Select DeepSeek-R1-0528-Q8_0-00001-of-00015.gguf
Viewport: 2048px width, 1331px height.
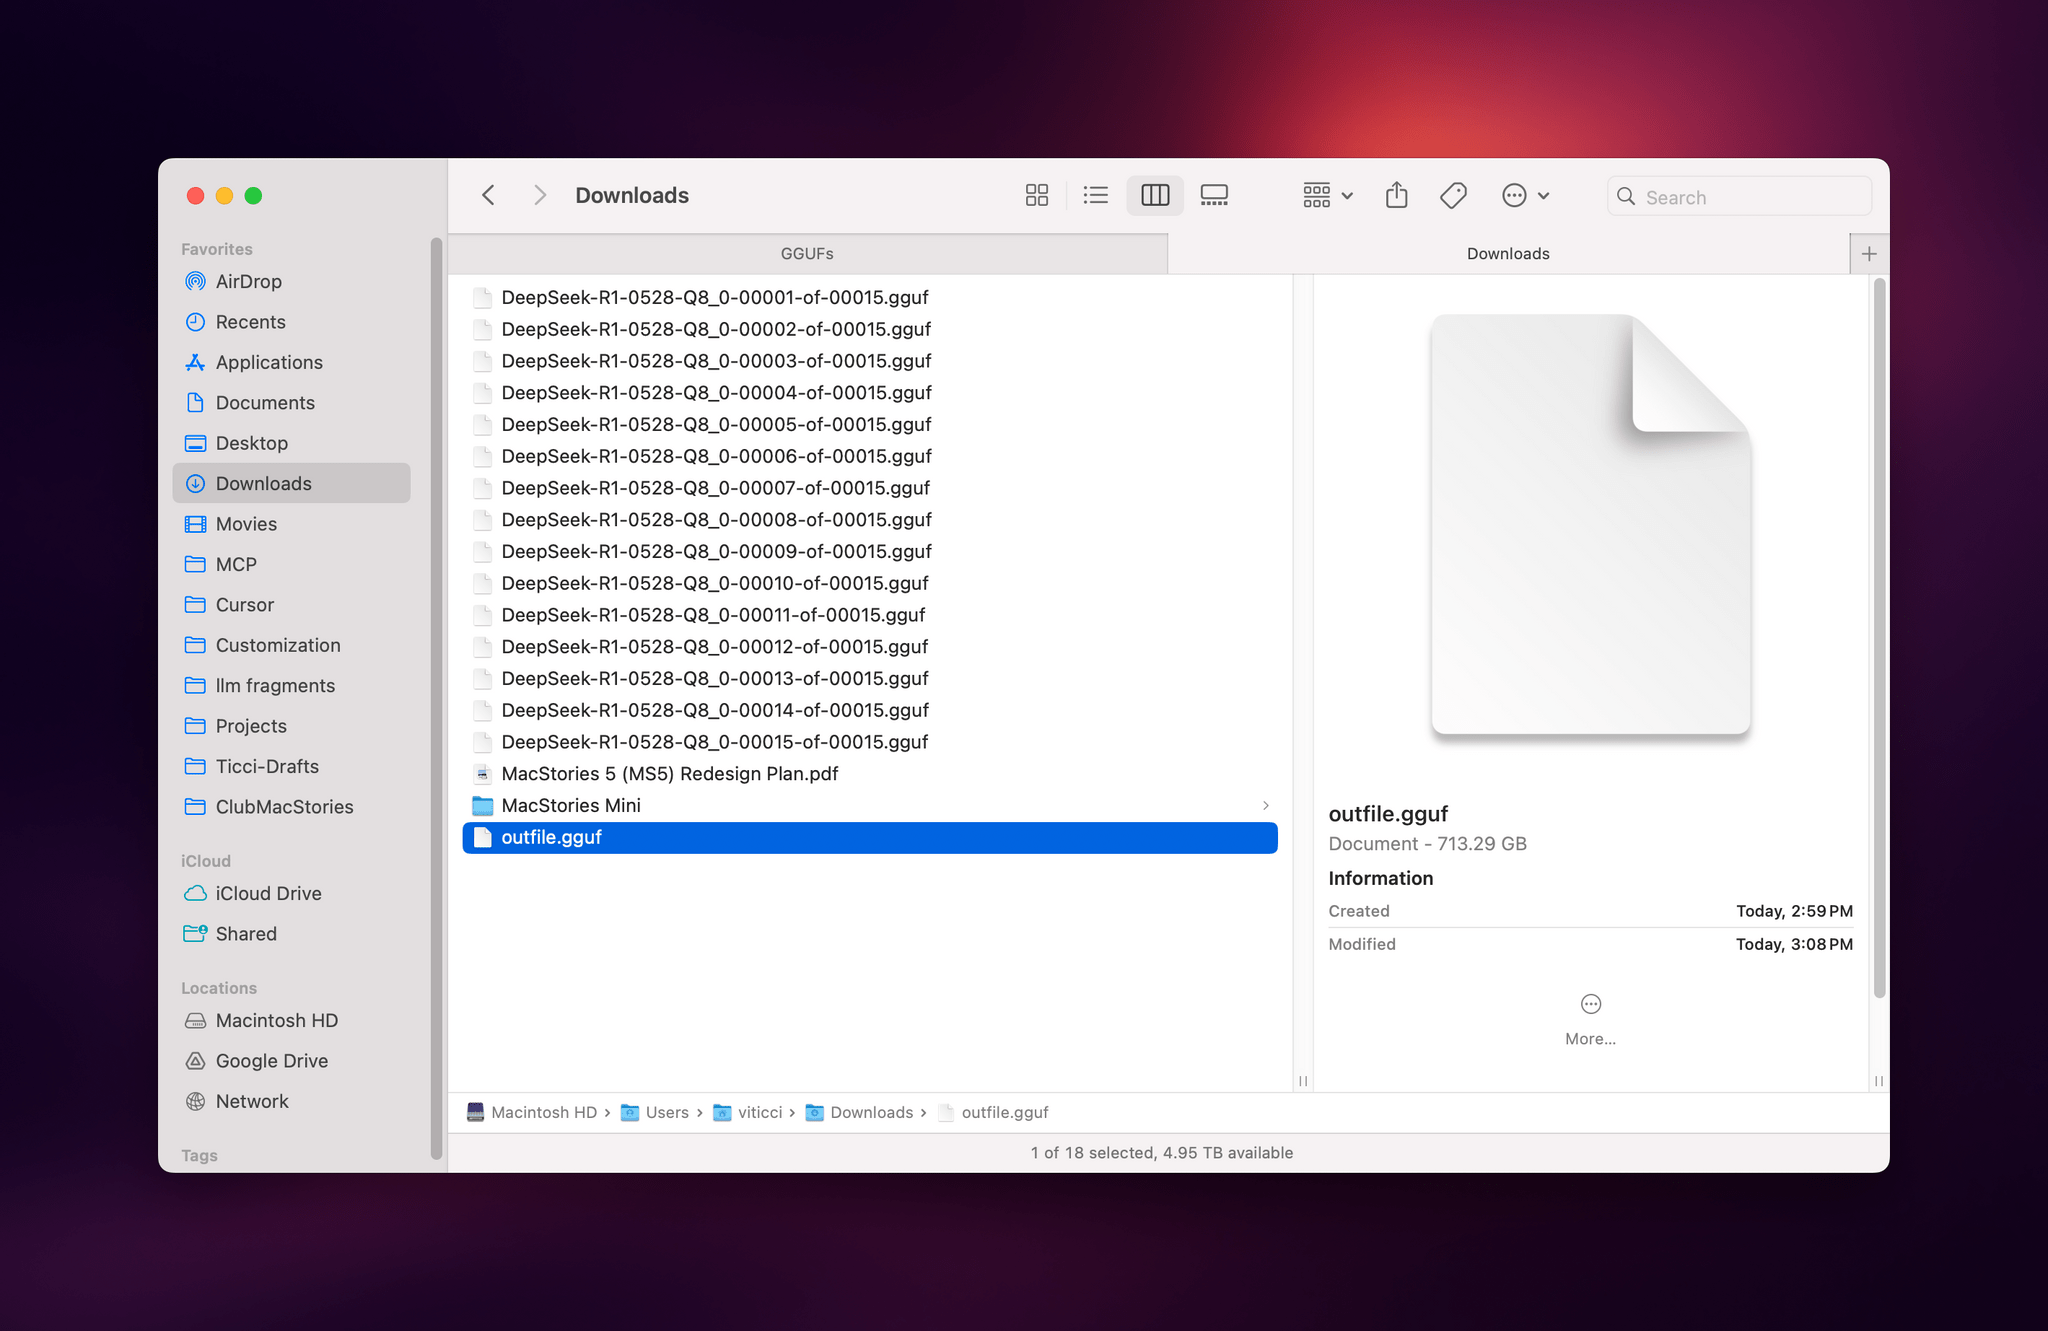[x=870, y=297]
